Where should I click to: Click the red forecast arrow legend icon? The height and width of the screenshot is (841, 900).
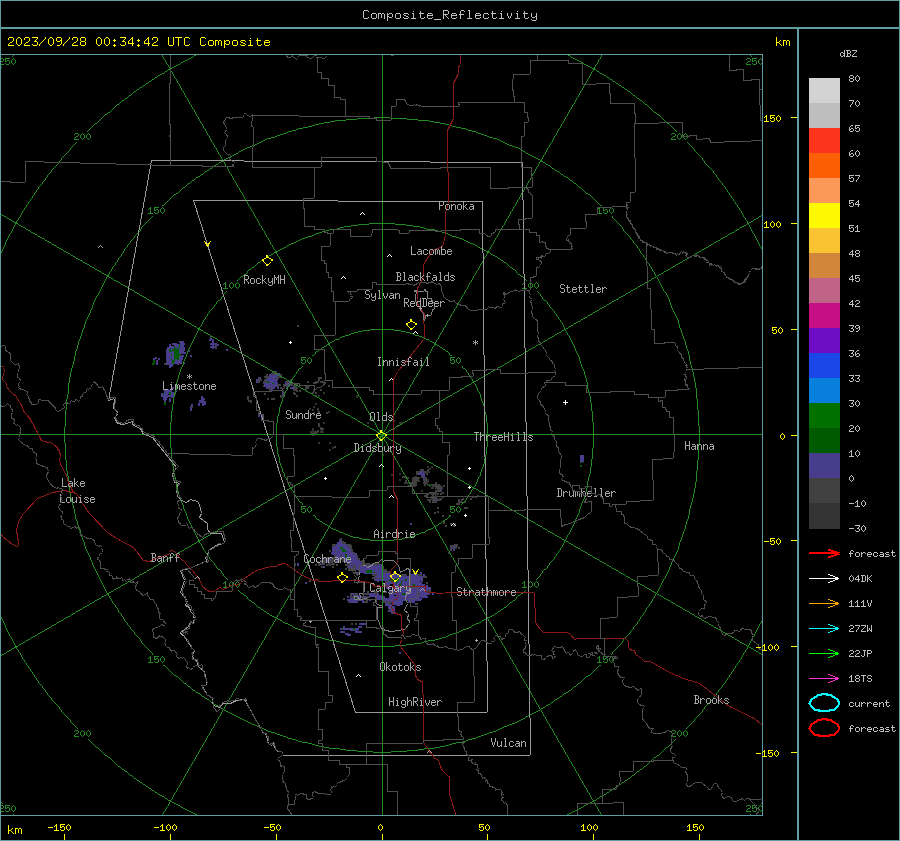tap(824, 553)
